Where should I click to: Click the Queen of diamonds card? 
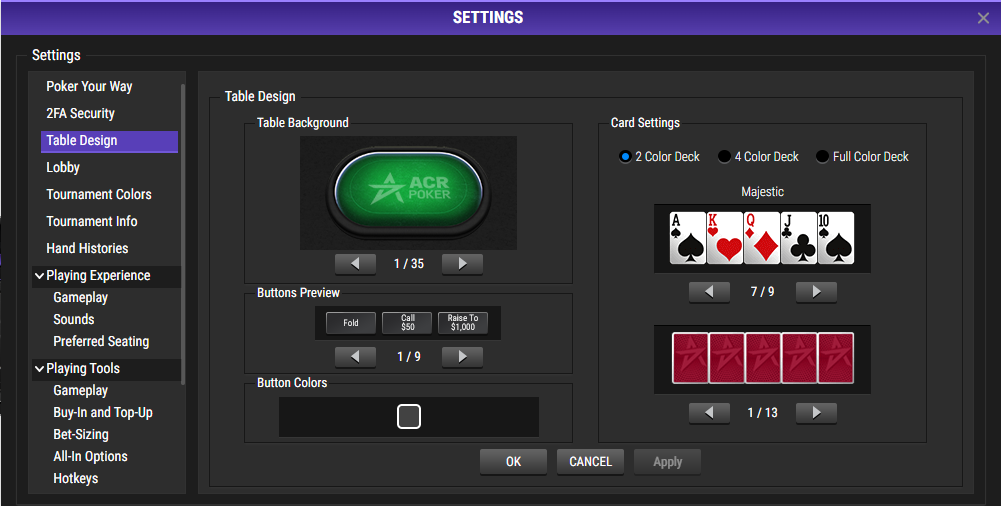(x=762, y=238)
